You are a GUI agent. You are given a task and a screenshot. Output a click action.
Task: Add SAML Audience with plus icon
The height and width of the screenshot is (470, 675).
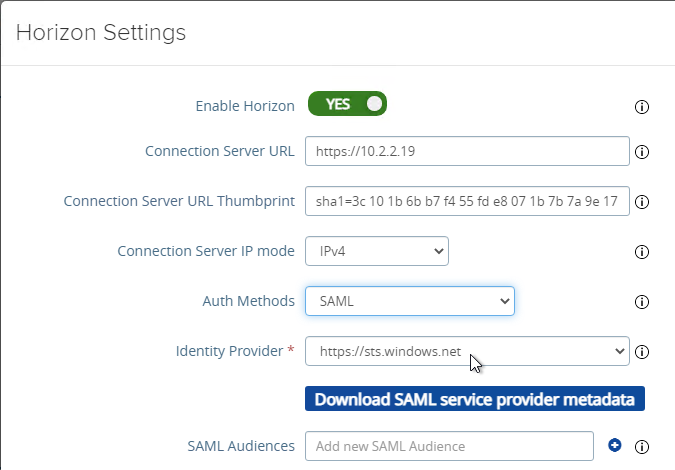tap(614, 445)
